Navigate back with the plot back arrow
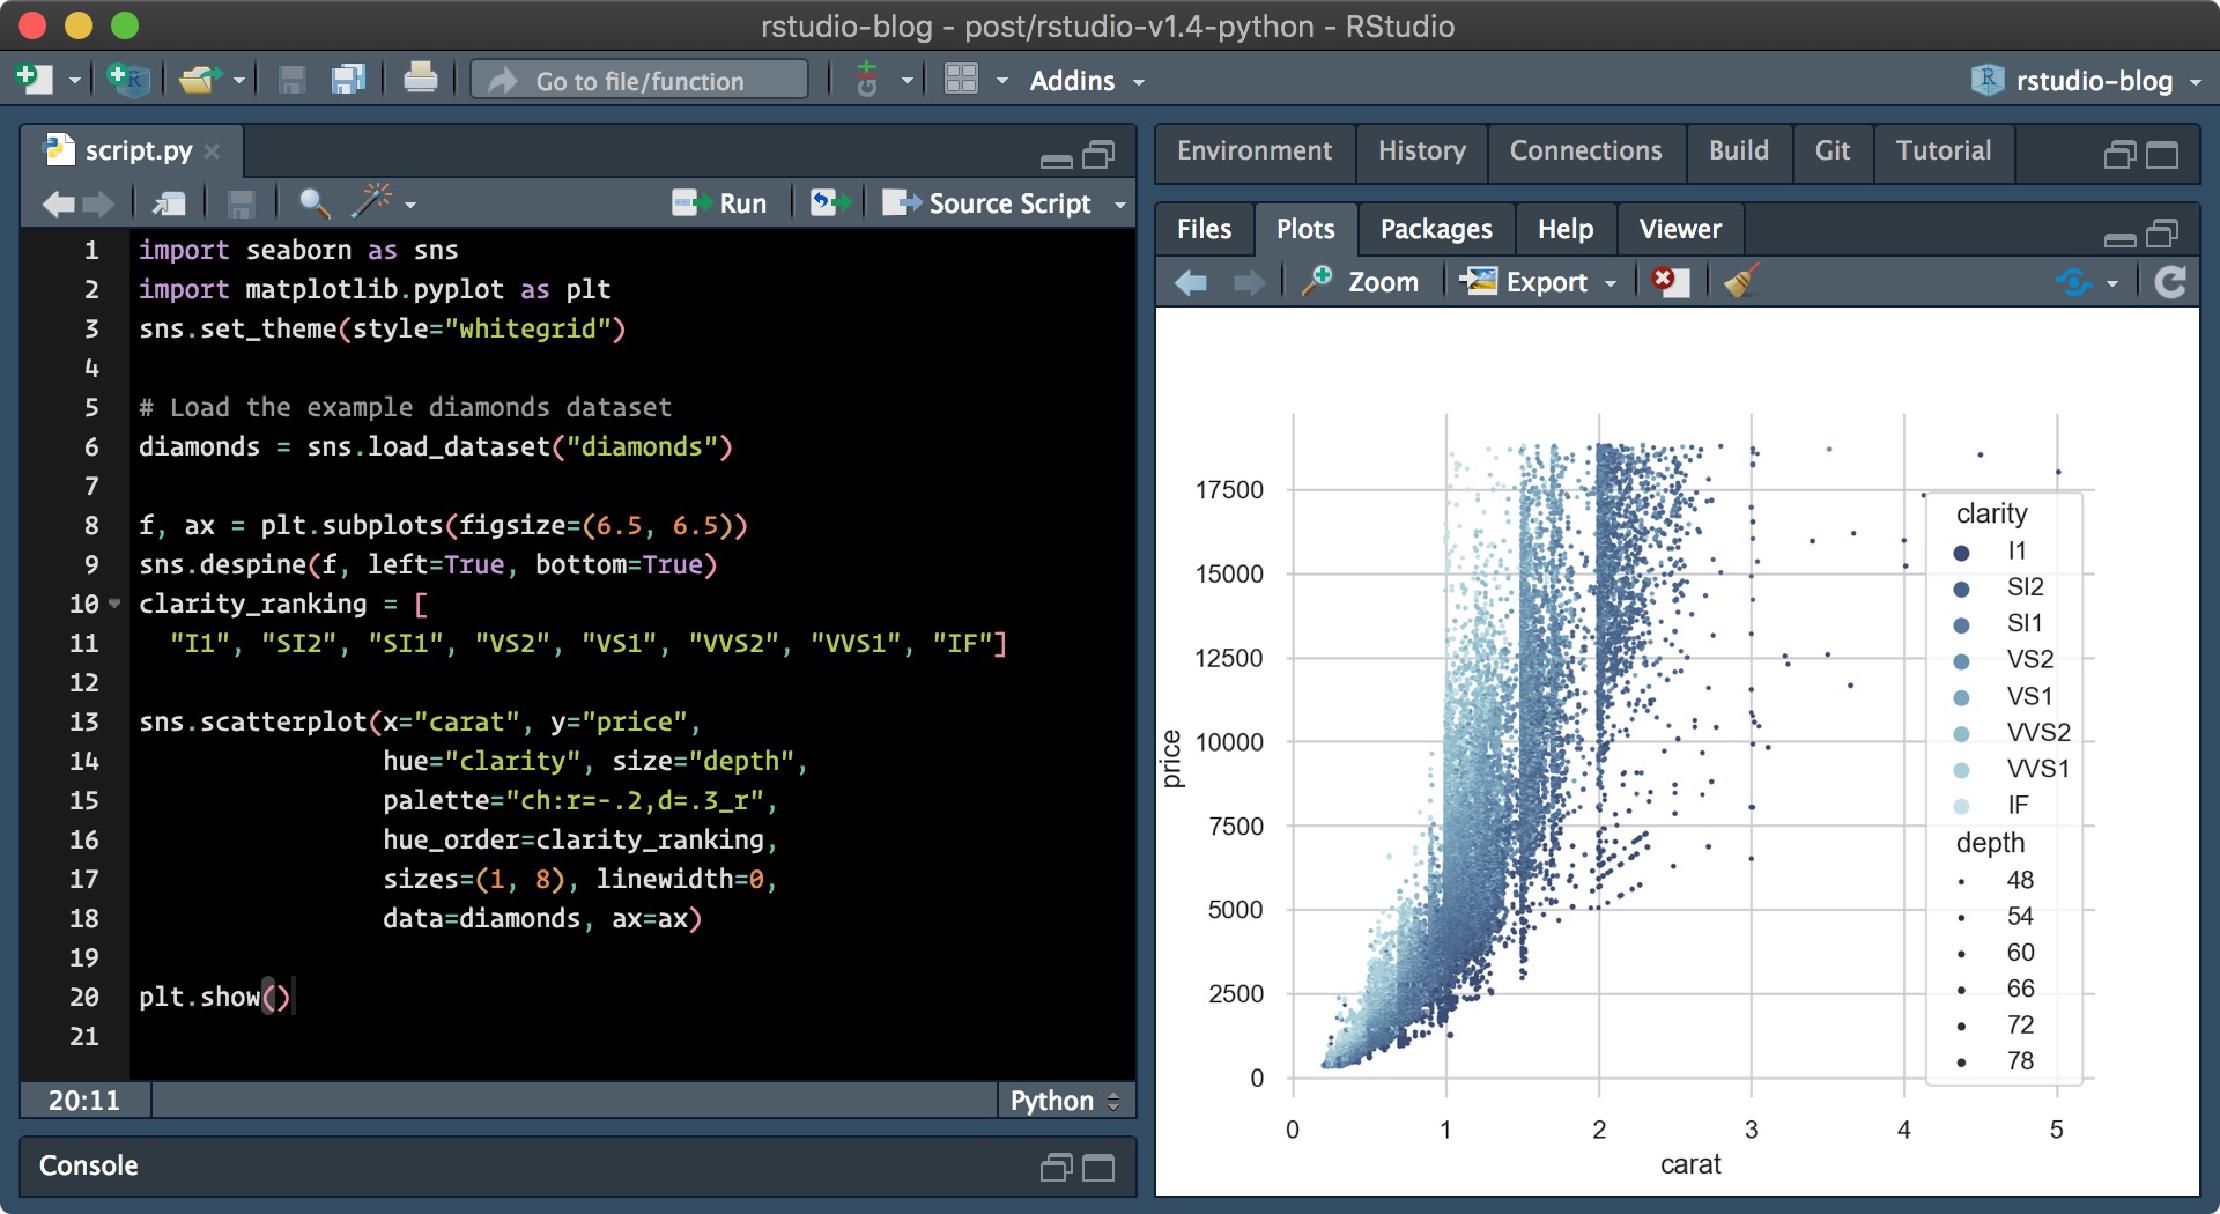Viewport: 2220px width, 1214px height. pyautogui.click(x=1191, y=281)
